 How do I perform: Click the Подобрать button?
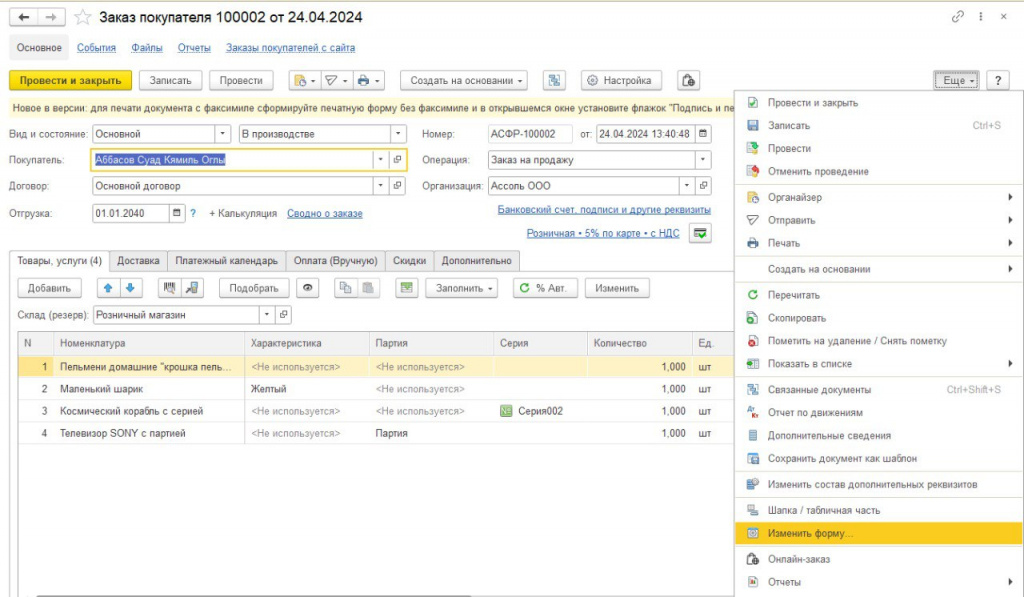click(253, 288)
